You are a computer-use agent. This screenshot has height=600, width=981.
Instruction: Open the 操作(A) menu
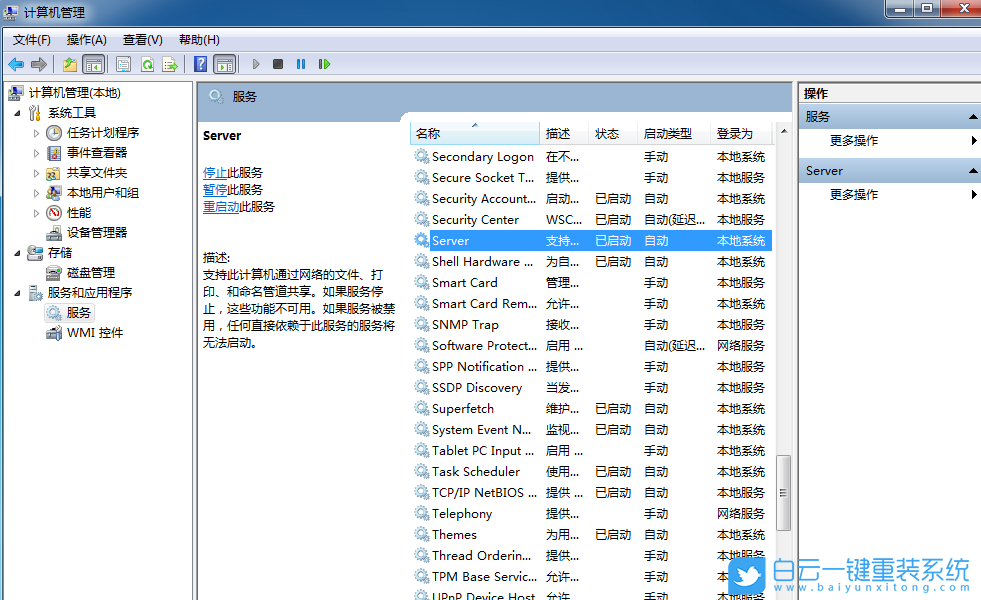(86, 39)
